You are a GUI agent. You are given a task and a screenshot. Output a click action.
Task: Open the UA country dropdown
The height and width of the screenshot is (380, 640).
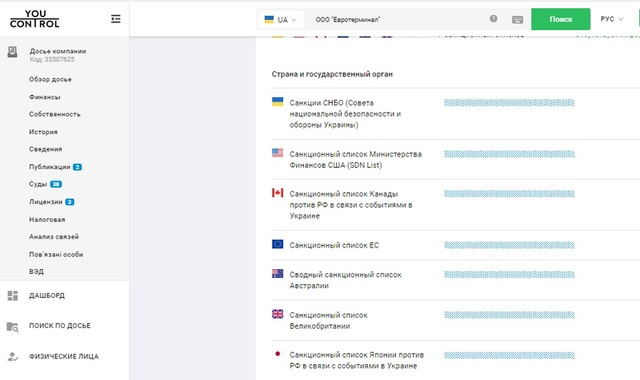tap(280, 20)
